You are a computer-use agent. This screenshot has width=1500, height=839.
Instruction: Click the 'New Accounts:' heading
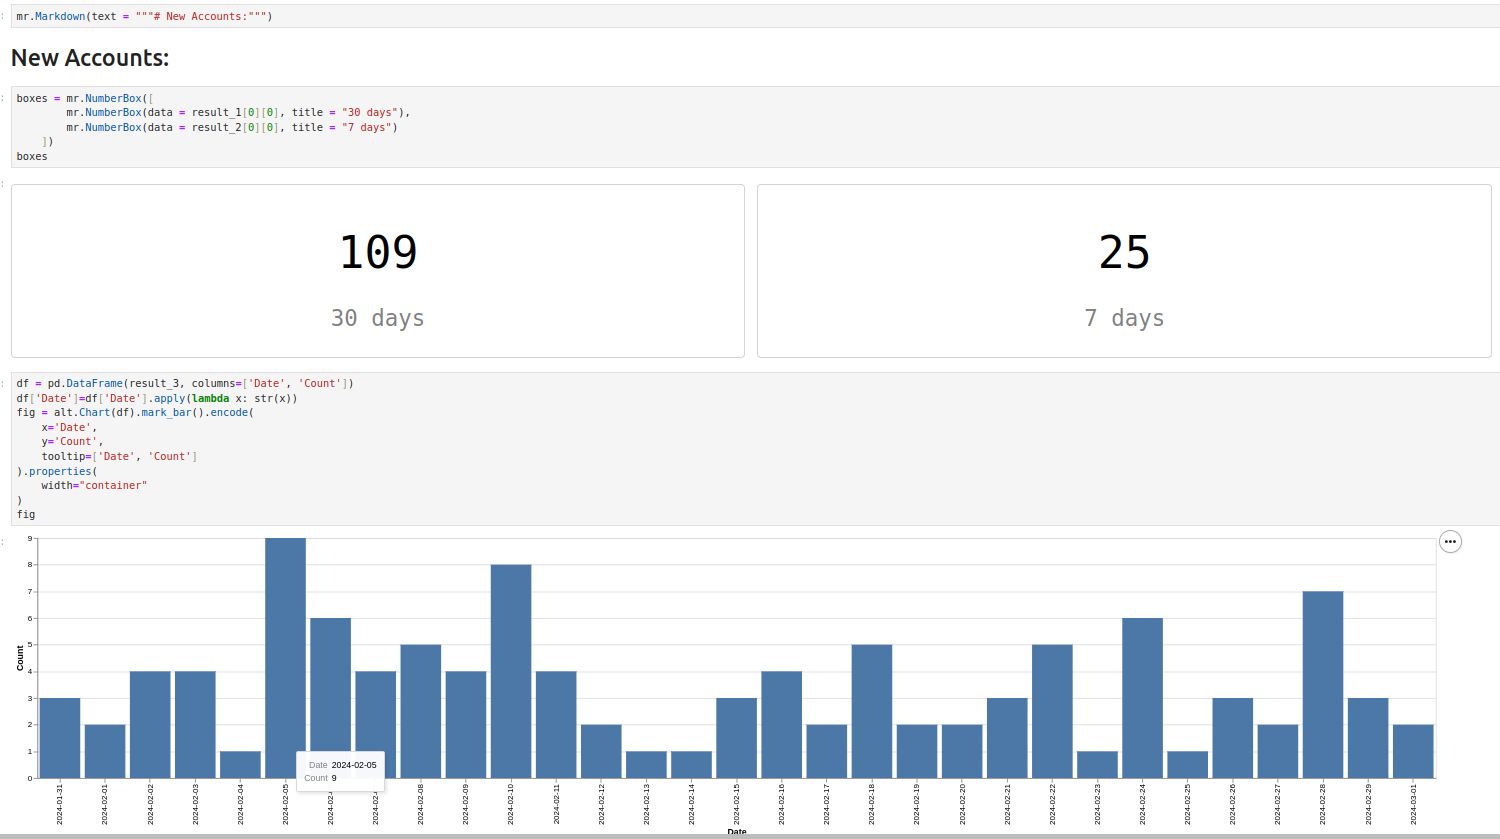90,58
